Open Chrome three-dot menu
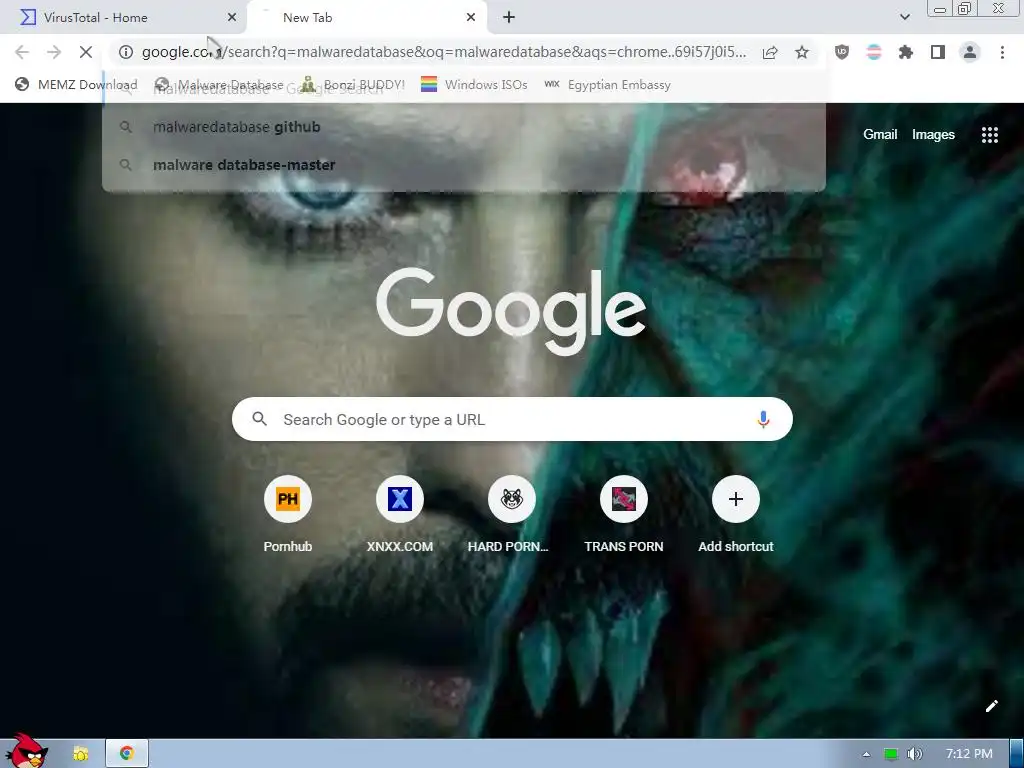The width and height of the screenshot is (1024, 768). (1002, 52)
